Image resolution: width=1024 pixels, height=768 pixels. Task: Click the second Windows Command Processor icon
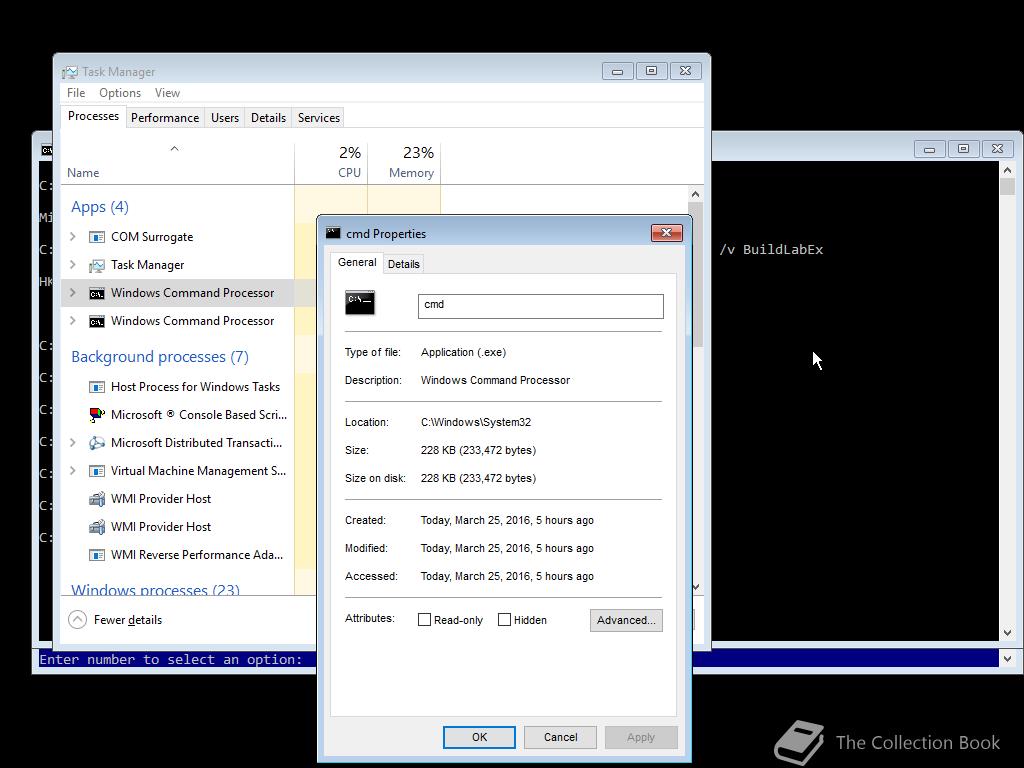(x=97, y=321)
